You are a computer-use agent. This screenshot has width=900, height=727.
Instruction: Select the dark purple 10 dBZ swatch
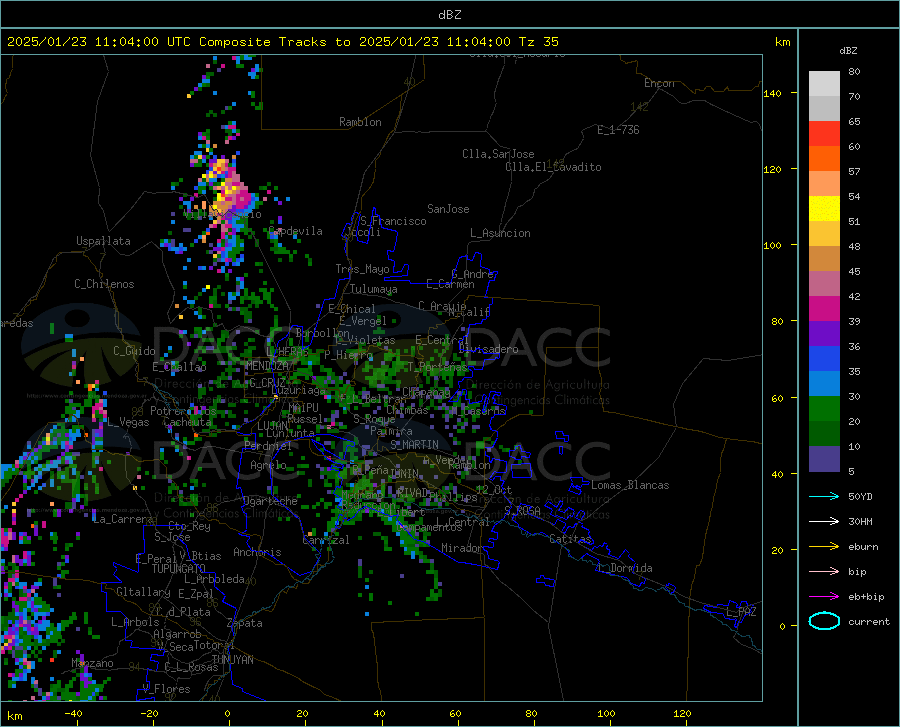click(824, 458)
